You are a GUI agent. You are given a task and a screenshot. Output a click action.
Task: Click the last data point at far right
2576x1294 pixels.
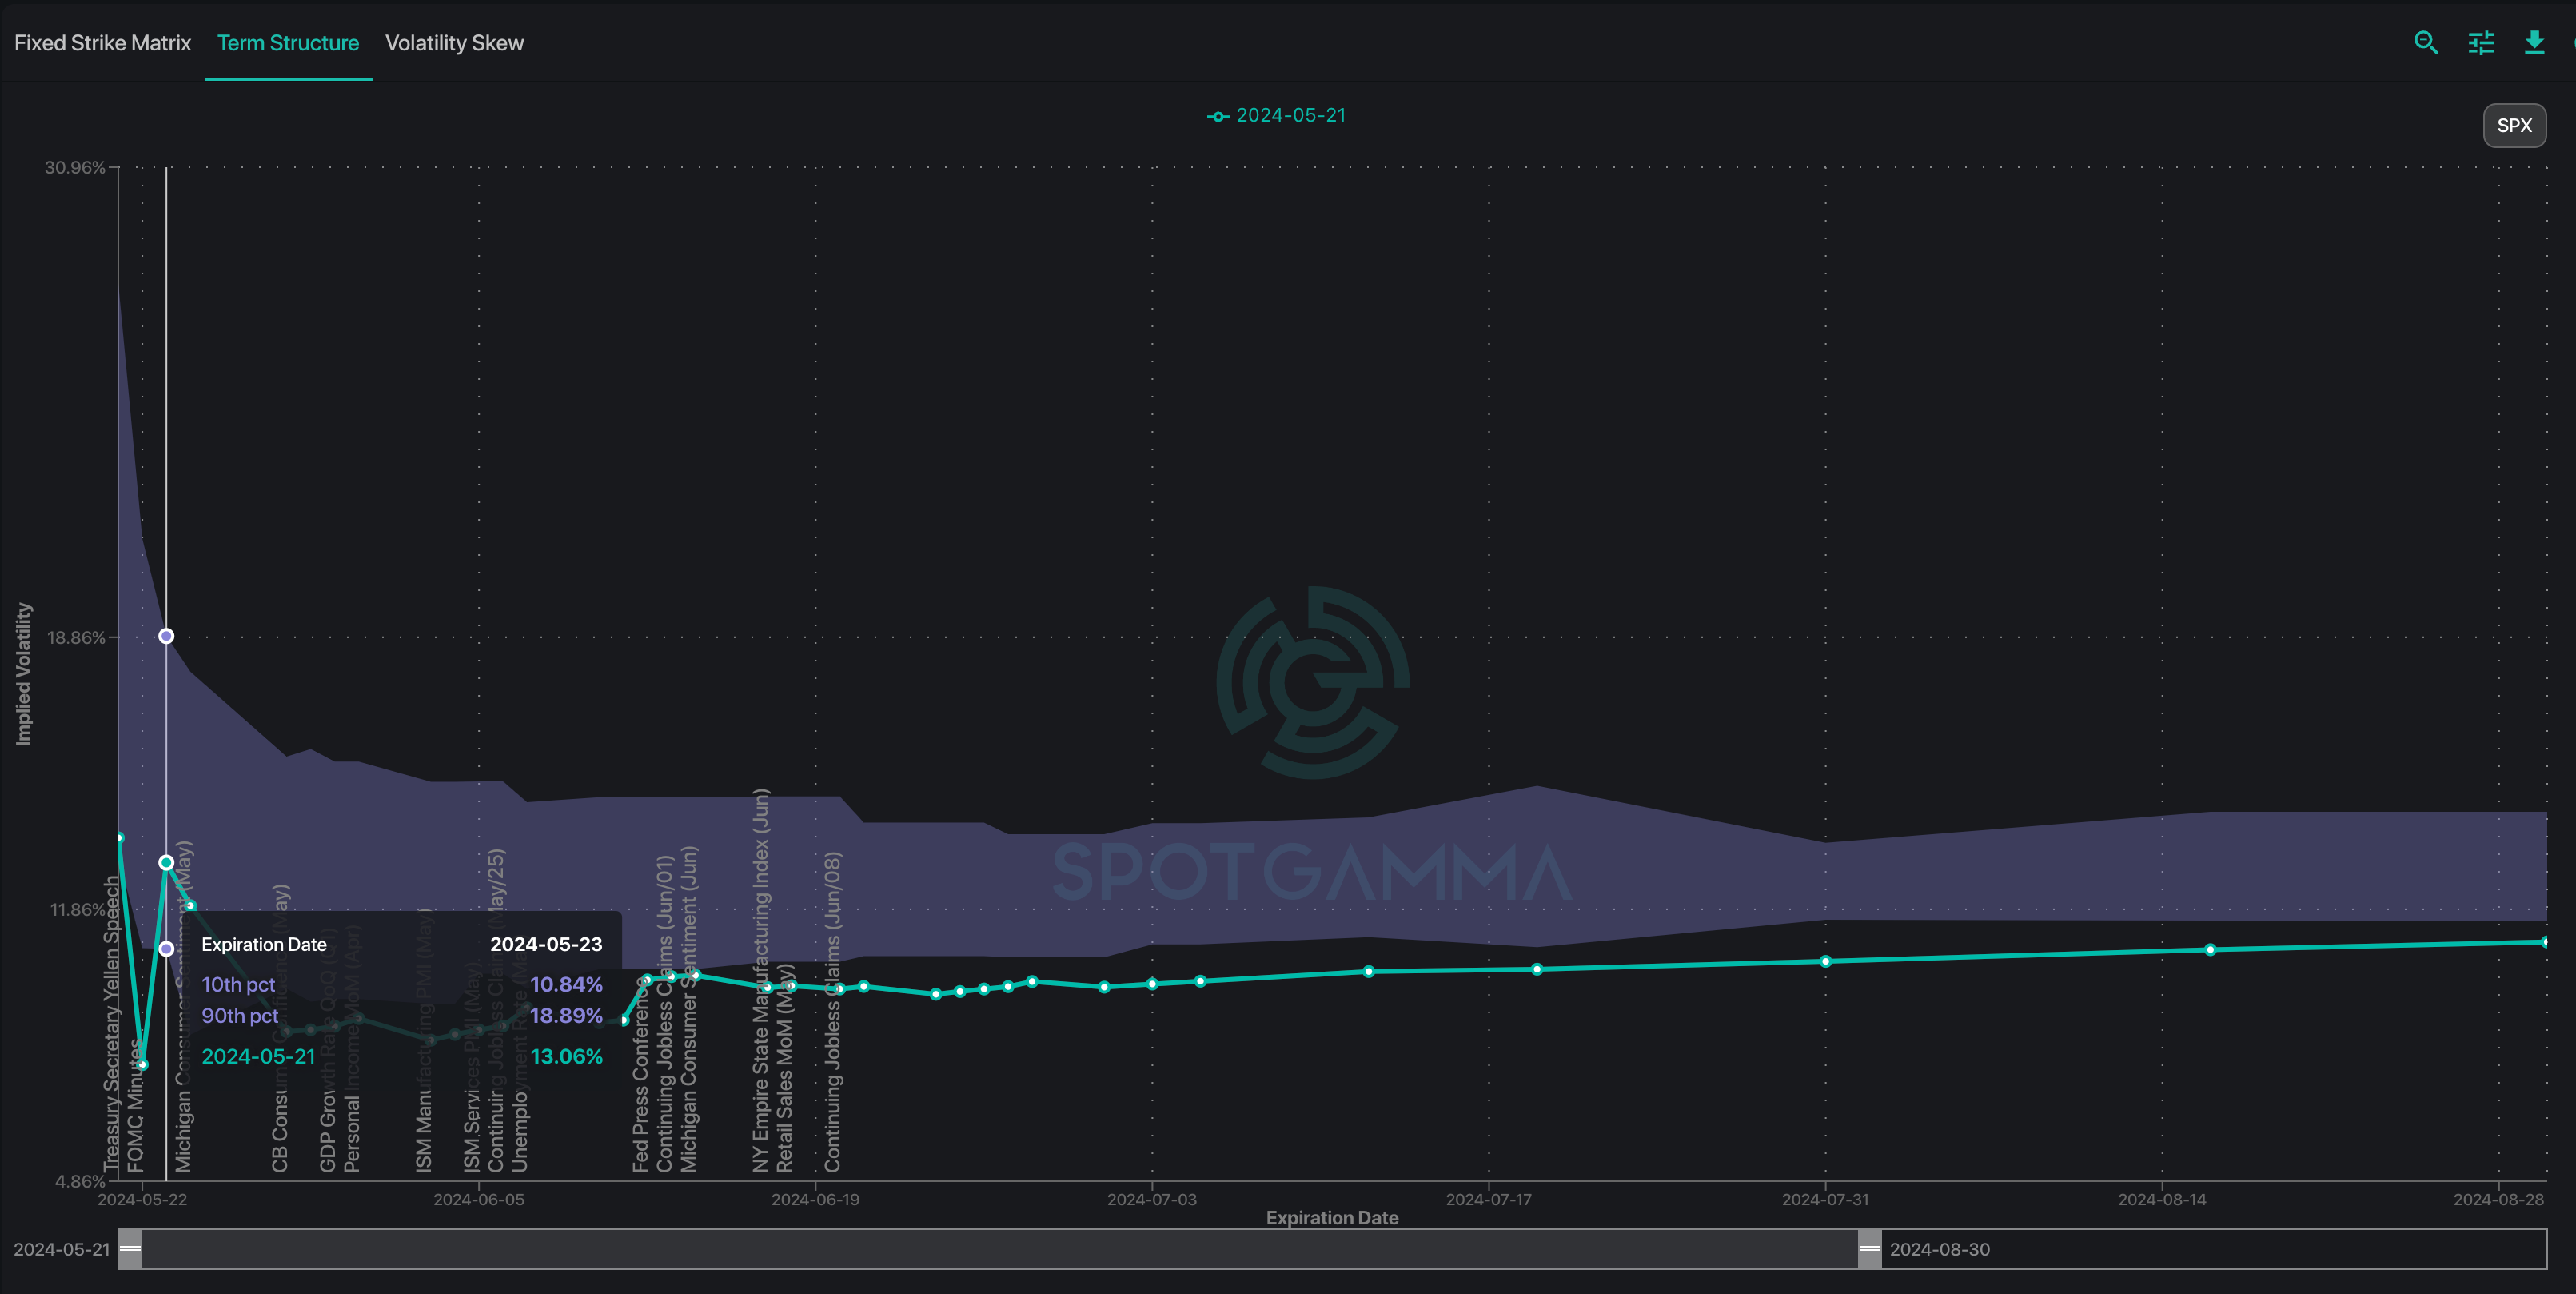click(2545, 942)
